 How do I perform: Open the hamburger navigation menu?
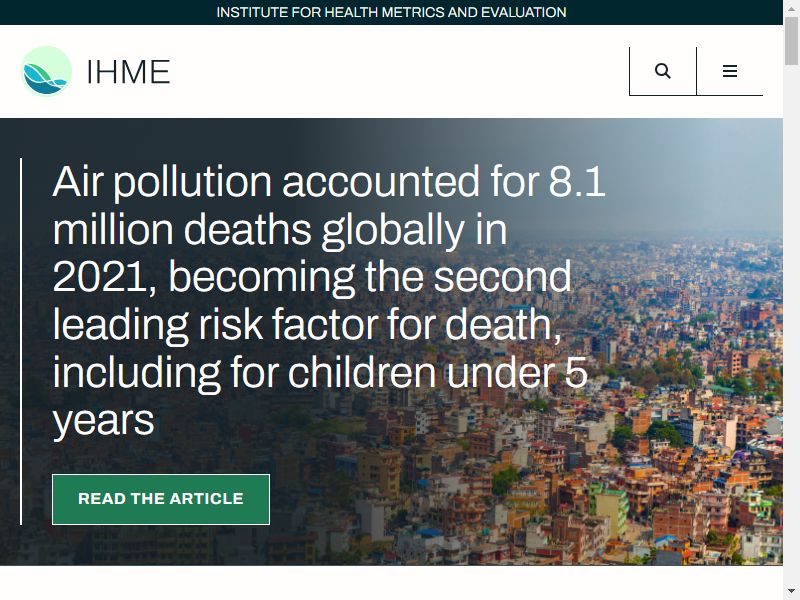click(730, 71)
